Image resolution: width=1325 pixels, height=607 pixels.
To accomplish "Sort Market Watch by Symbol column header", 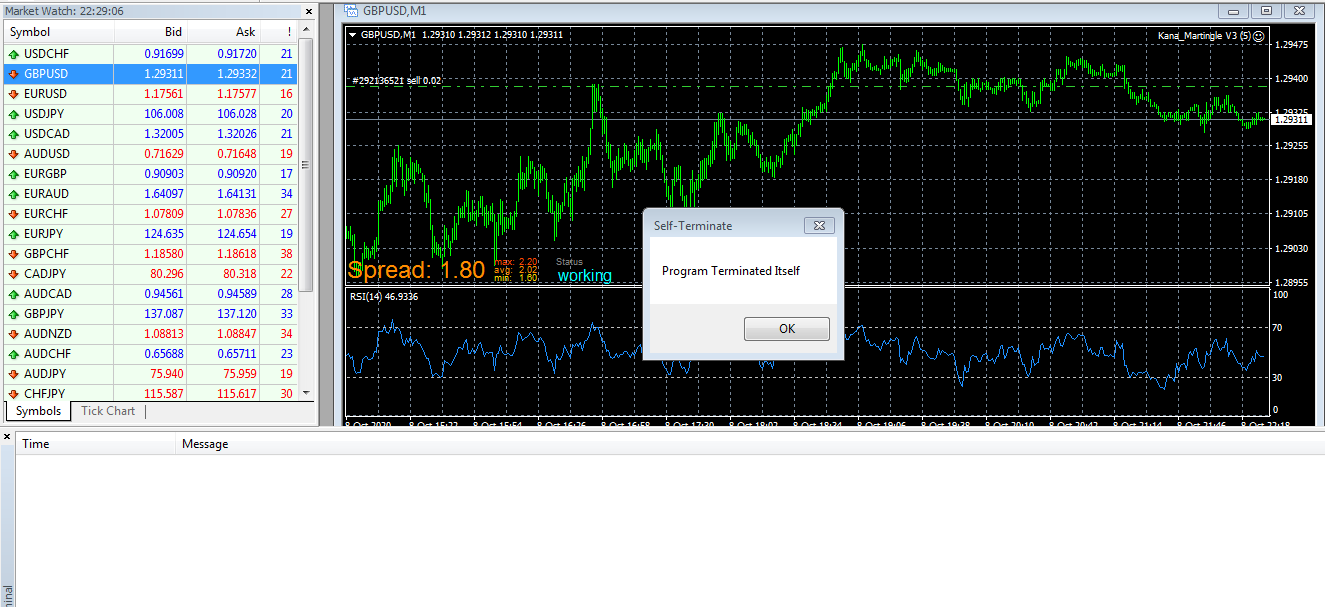I will click(x=59, y=32).
